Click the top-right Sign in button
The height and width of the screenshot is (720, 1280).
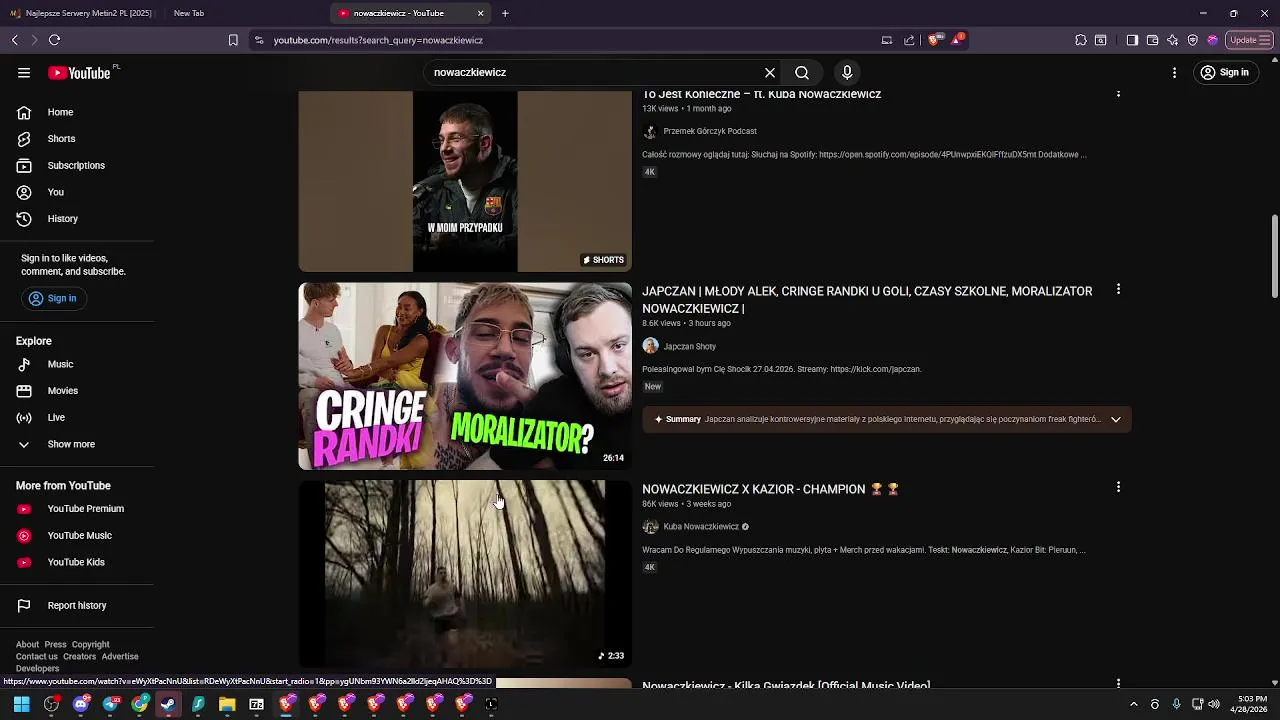click(x=1225, y=72)
